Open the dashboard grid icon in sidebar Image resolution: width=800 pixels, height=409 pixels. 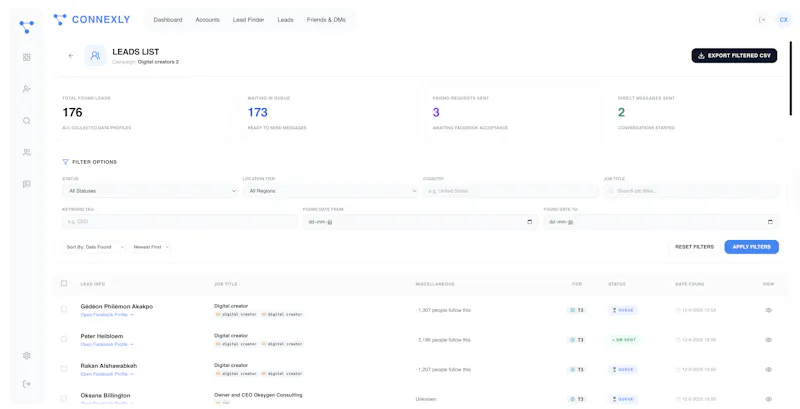click(x=27, y=57)
